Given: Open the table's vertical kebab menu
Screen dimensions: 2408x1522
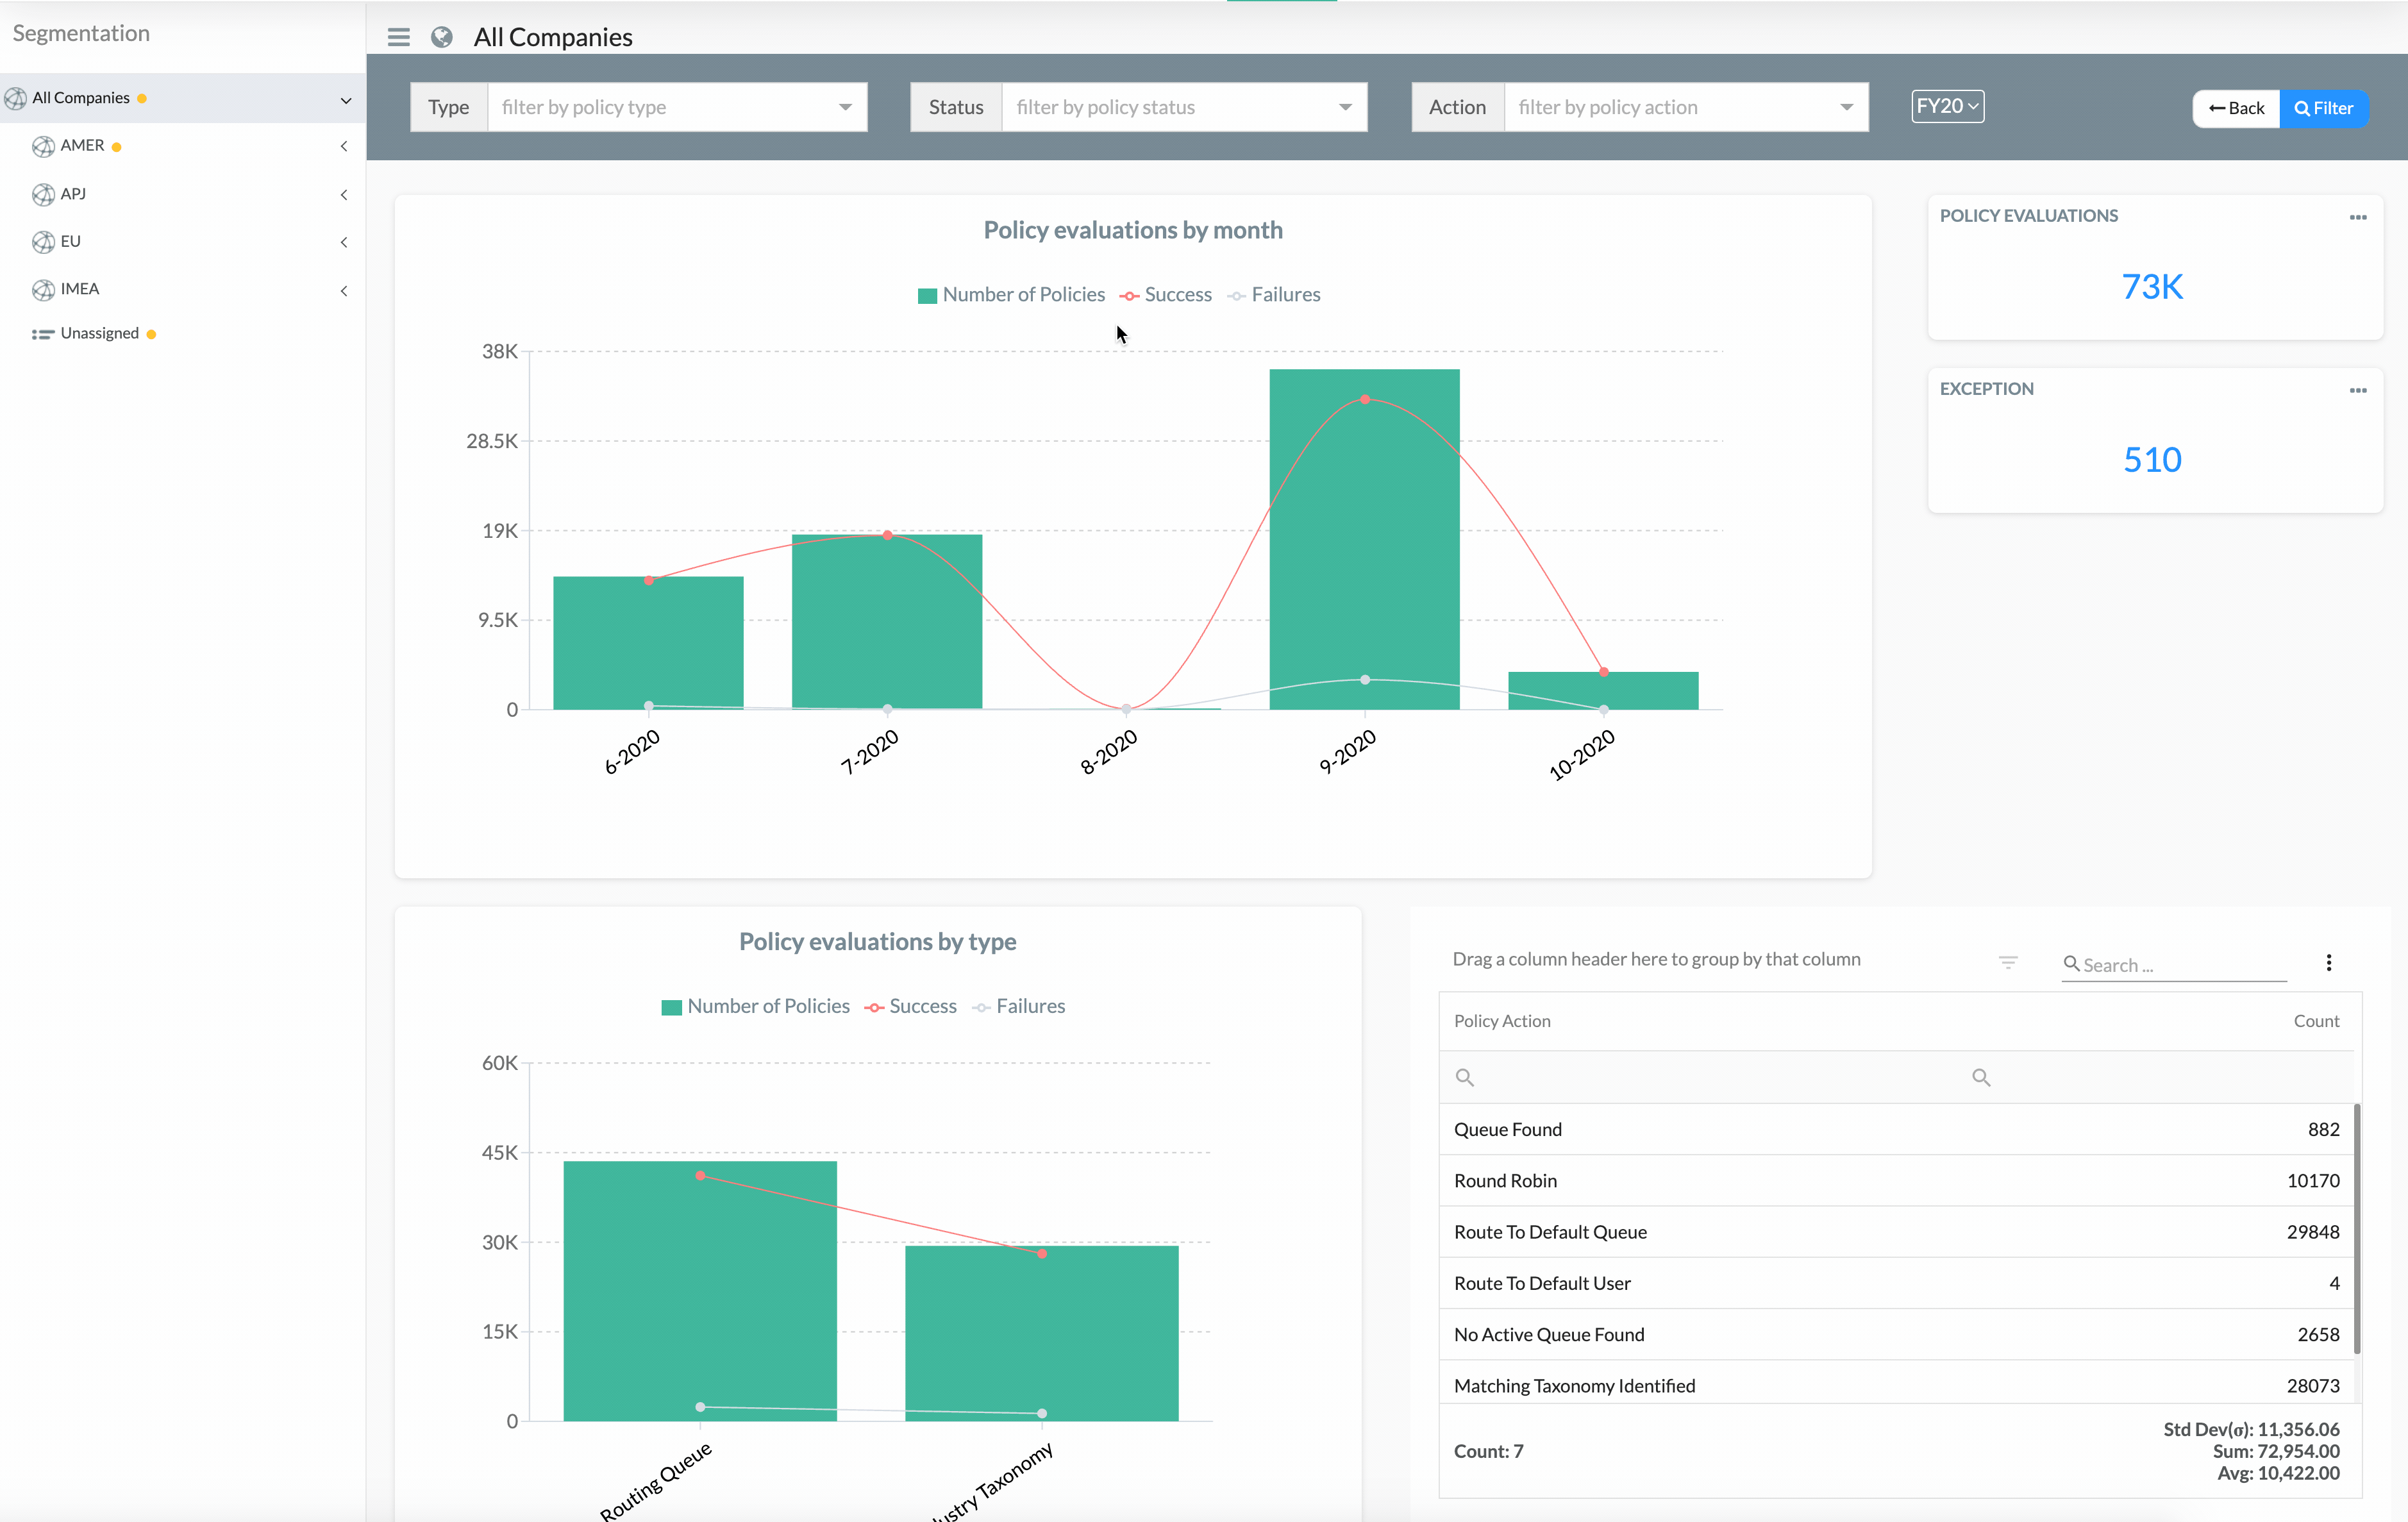Looking at the screenshot, I should point(2328,963).
